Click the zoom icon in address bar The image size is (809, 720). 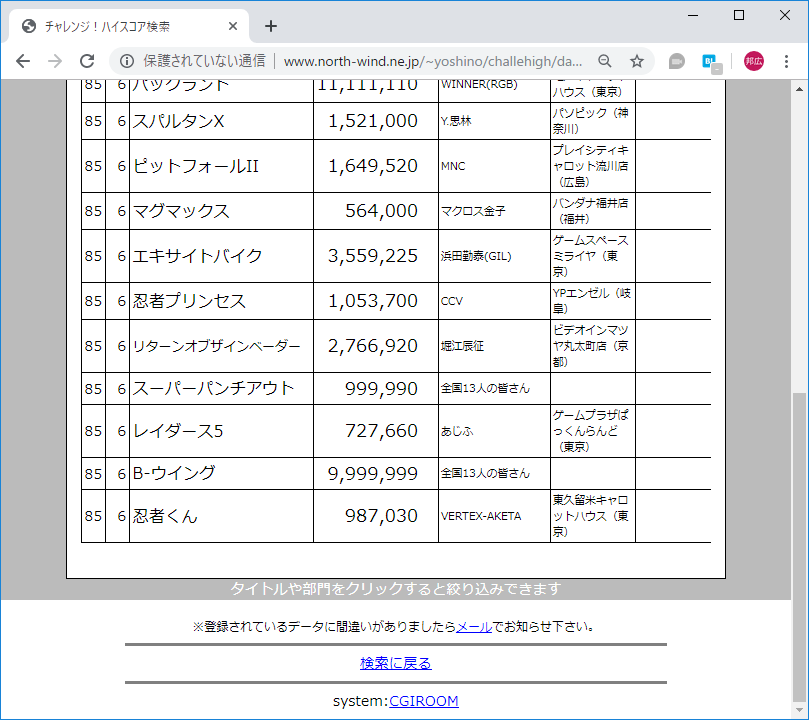coord(604,60)
